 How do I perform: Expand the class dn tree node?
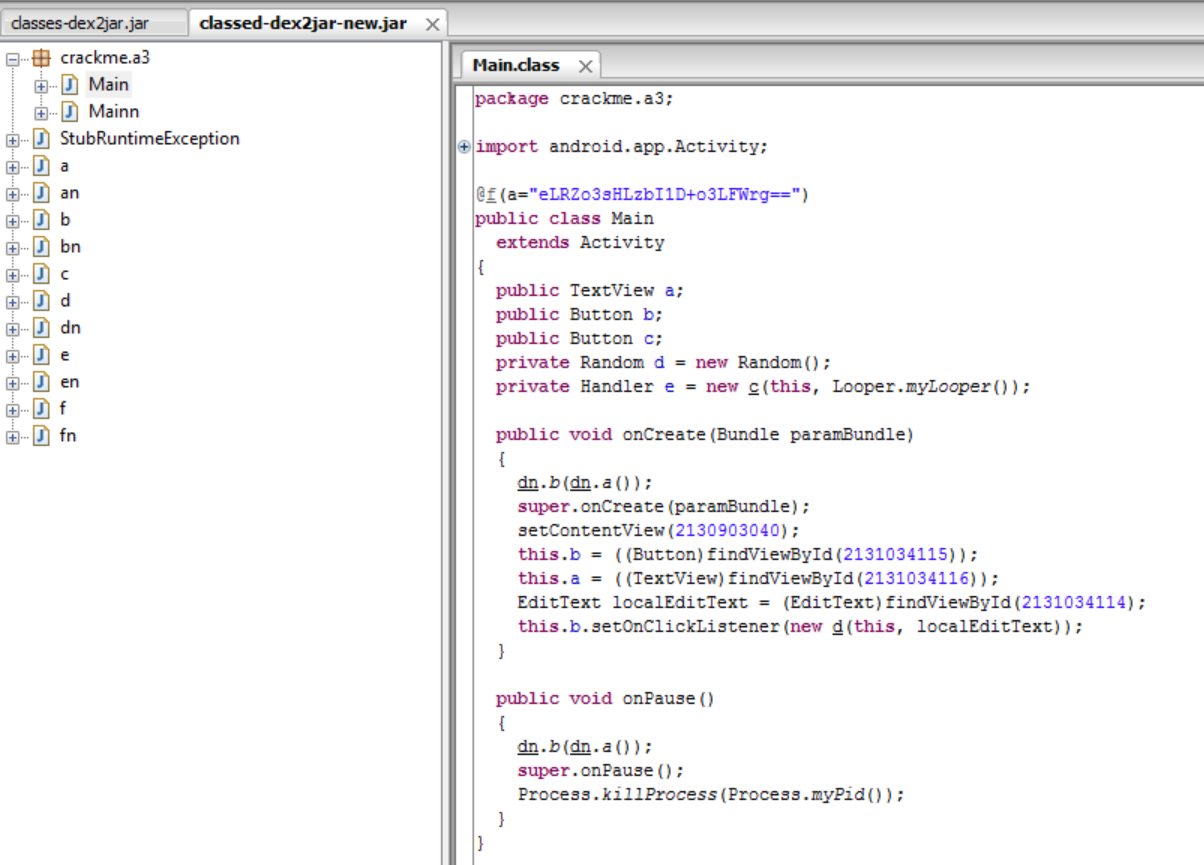12,328
